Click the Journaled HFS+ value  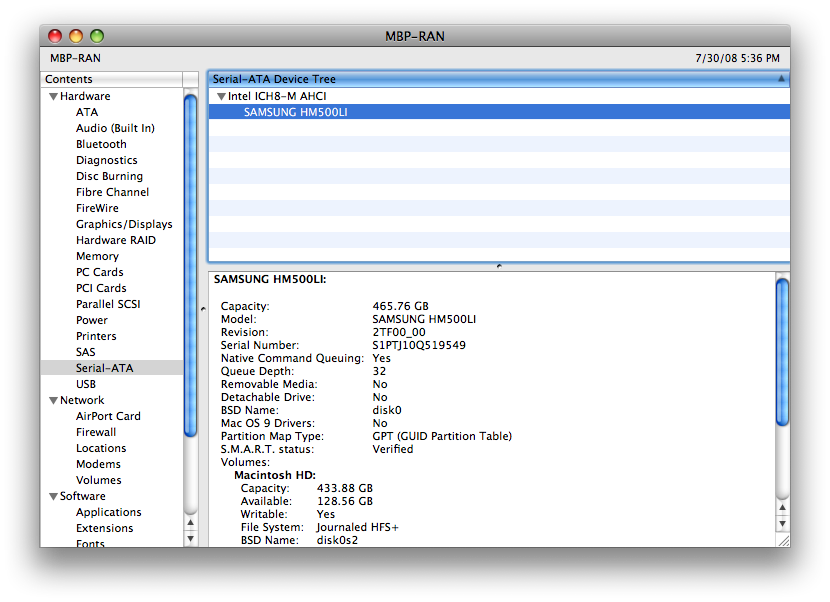click(357, 527)
